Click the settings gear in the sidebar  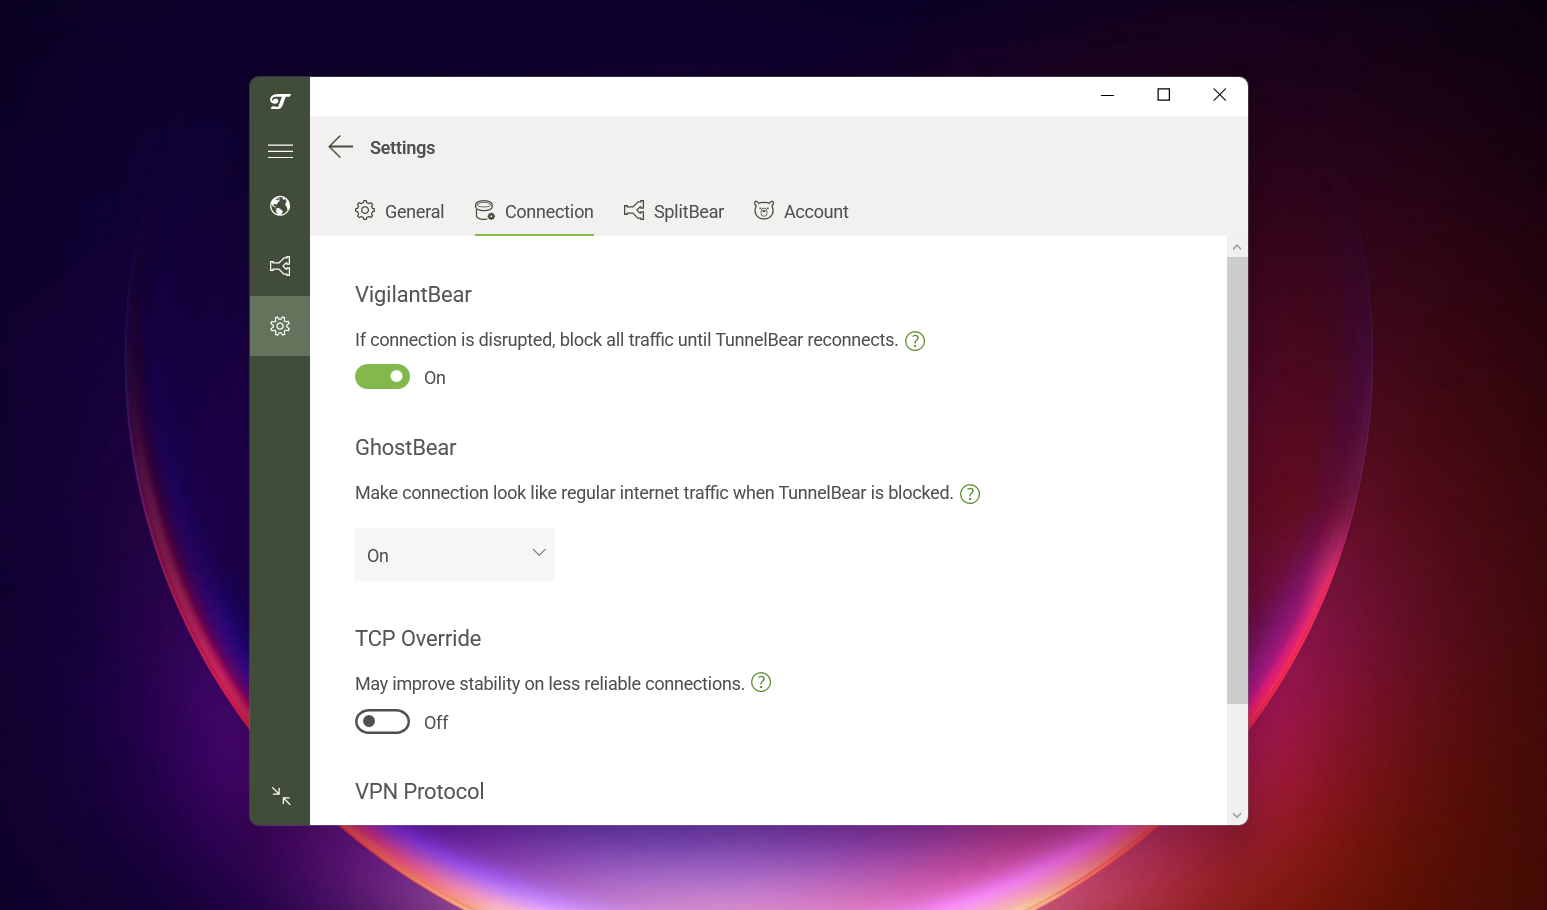tap(280, 326)
